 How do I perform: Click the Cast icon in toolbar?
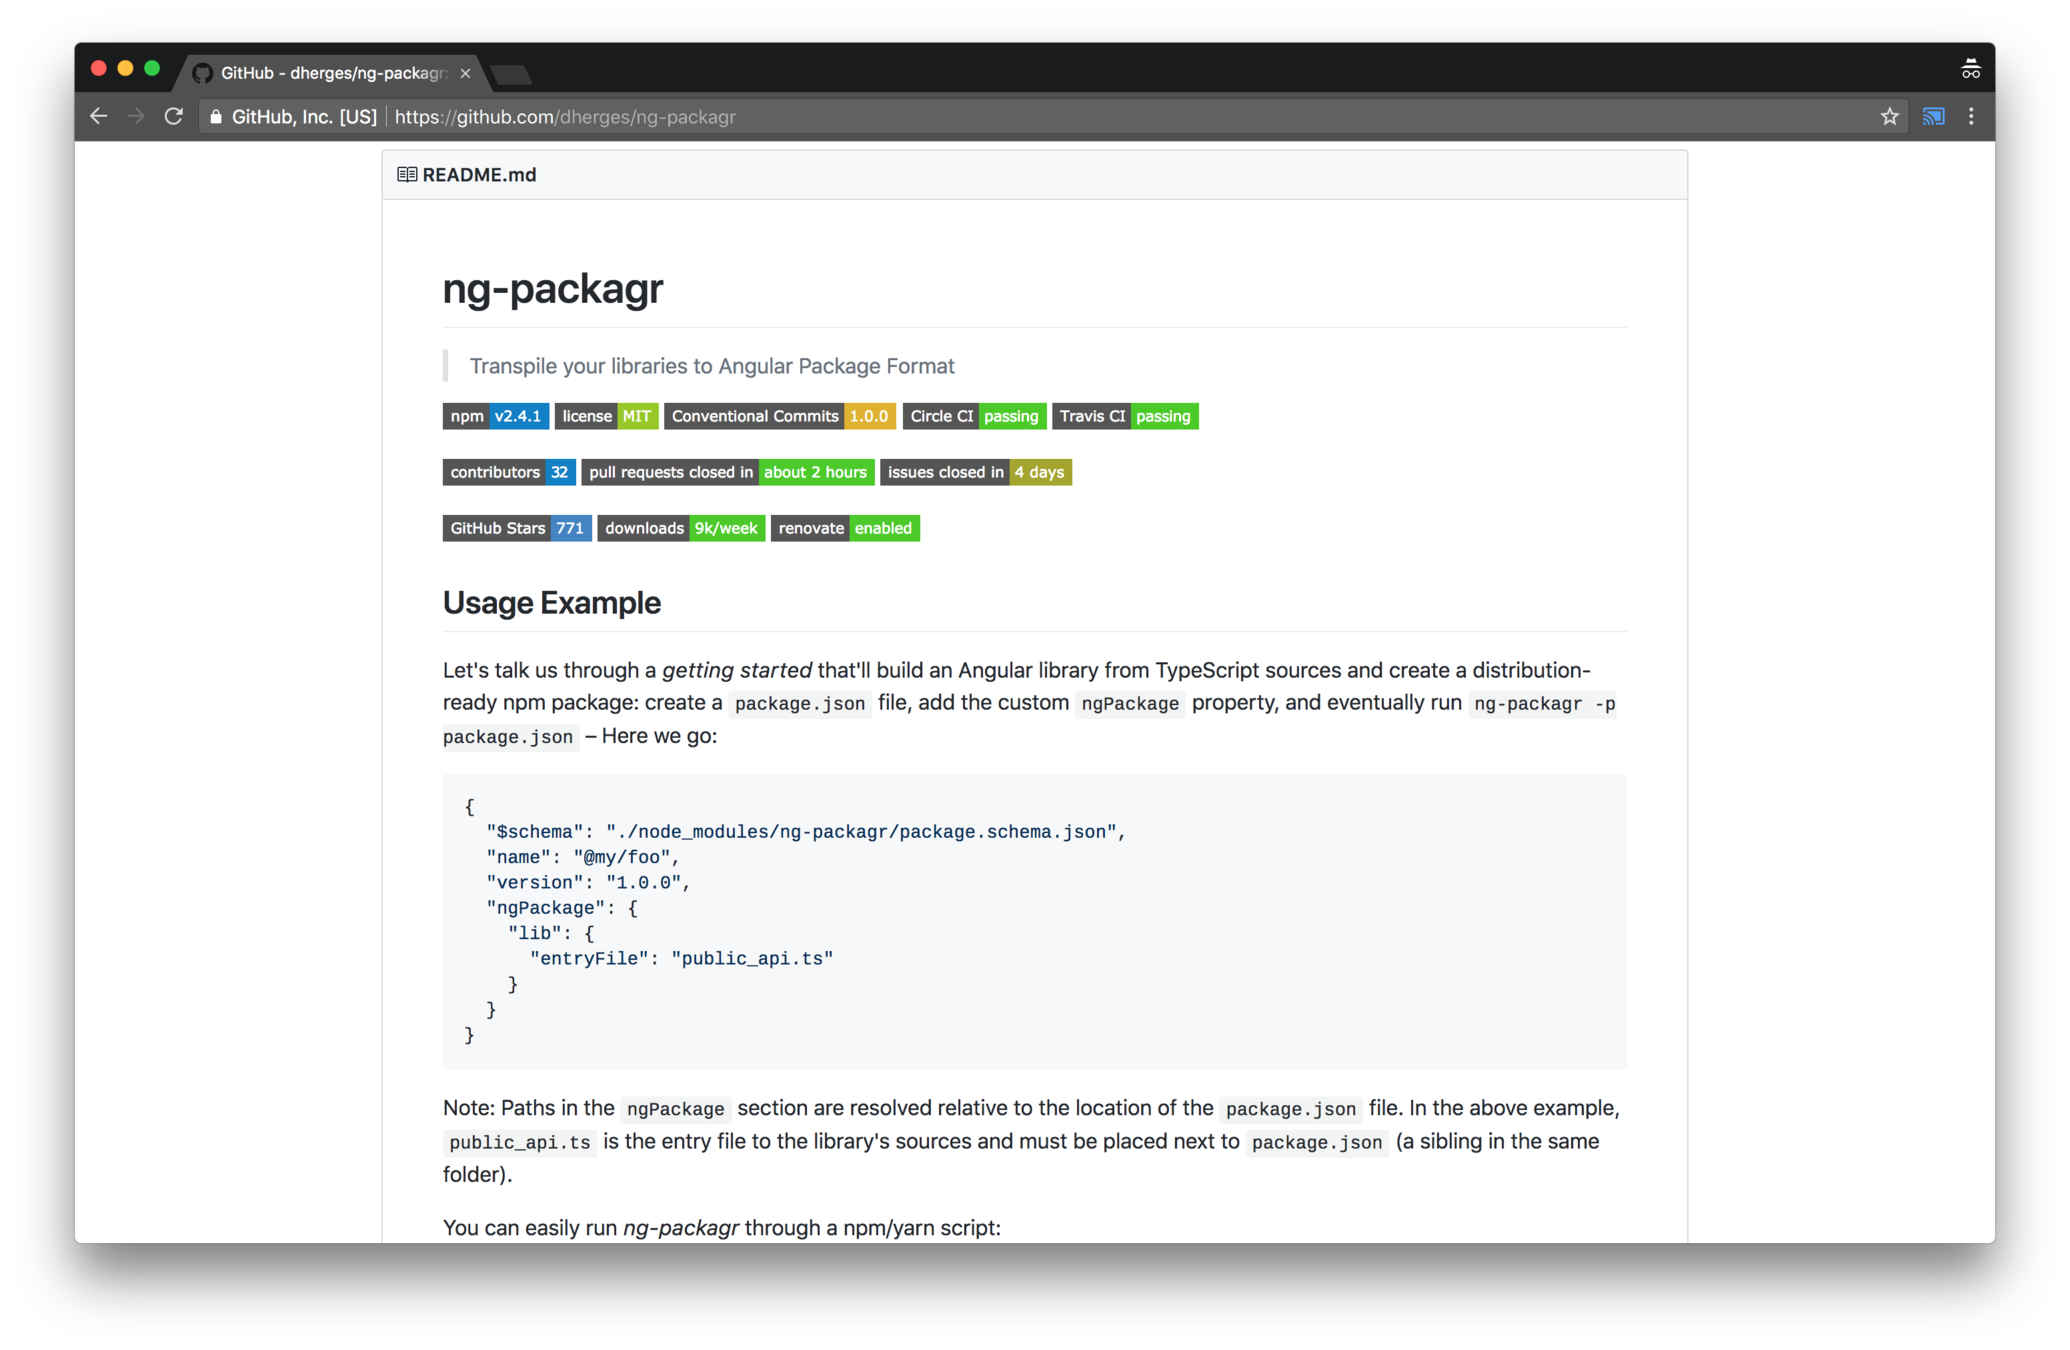click(1933, 116)
